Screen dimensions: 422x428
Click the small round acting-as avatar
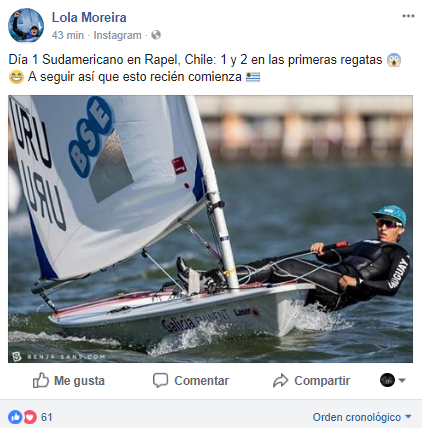pyautogui.click(x=387, y=380)
